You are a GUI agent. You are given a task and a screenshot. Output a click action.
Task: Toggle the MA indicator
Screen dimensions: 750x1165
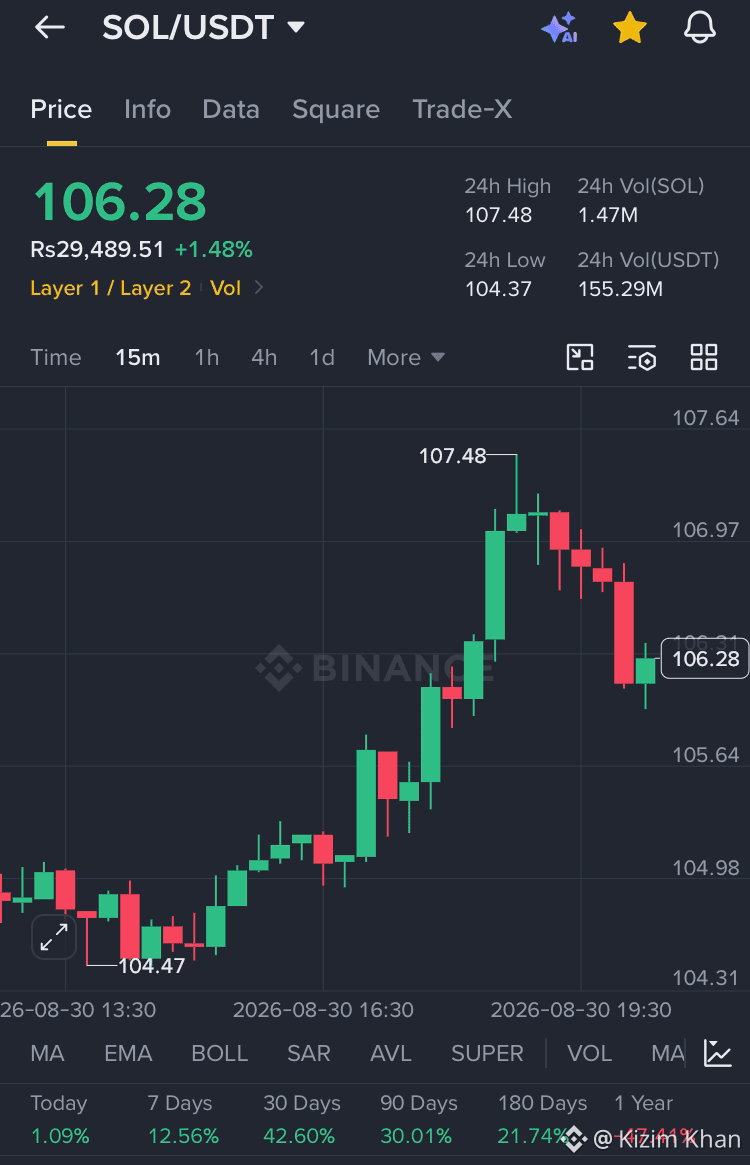(48, 1053)
